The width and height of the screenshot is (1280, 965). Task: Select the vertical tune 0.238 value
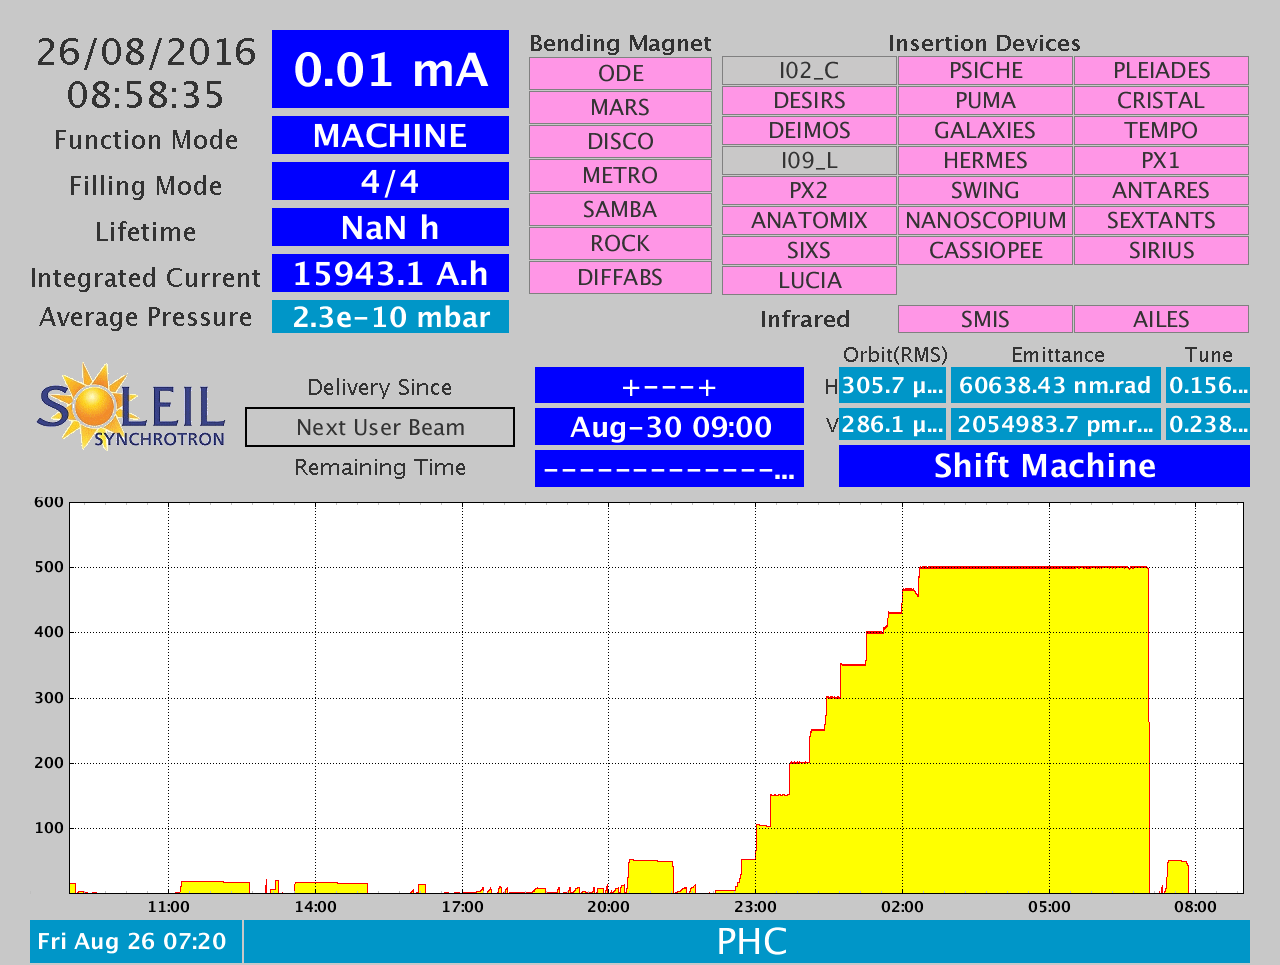(1208, 424)
